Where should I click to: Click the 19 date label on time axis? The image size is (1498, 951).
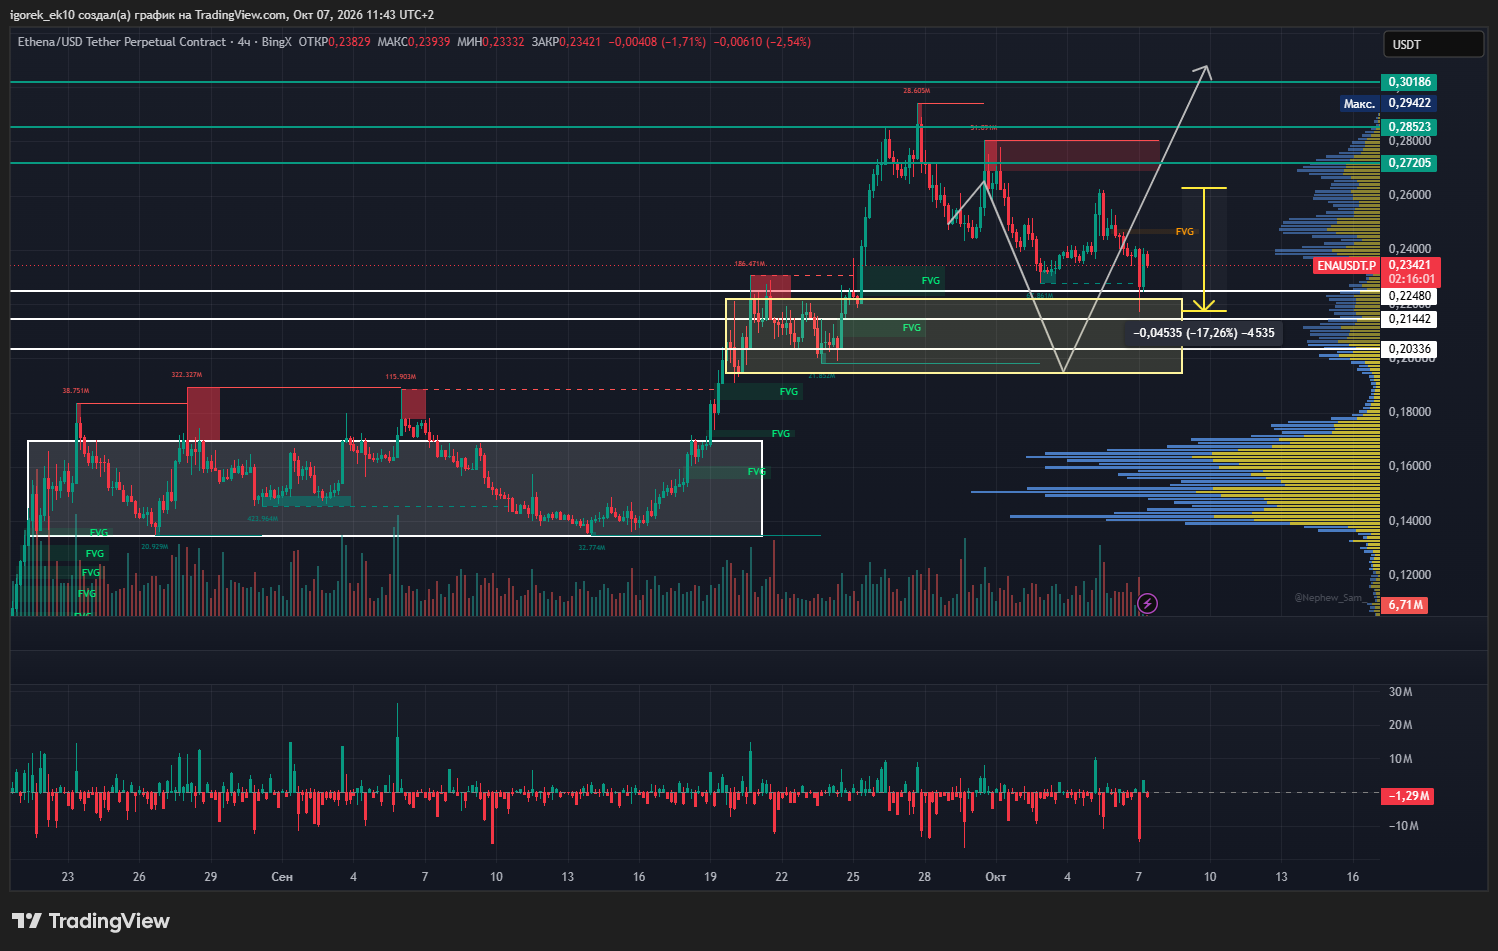click(x=710, y=877)
